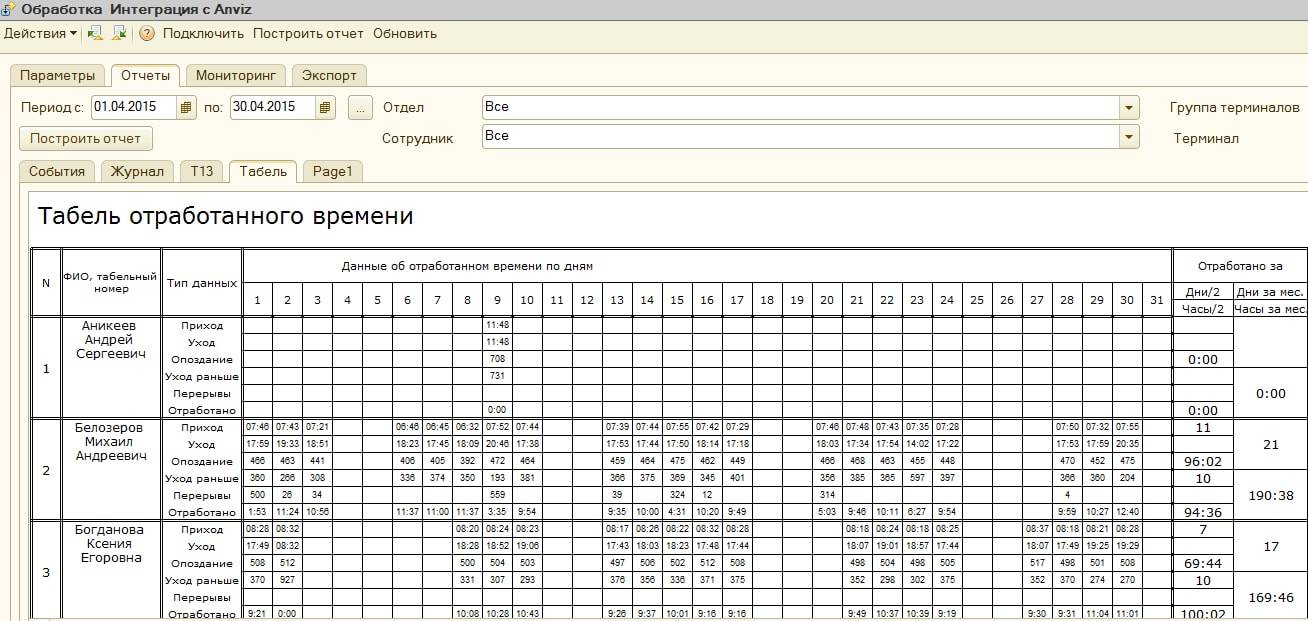The width and height of the screenshot is (1308, 621).
Task: Select the Белозеров Михаил Андреевич name cell
Action: click(110, 442)
